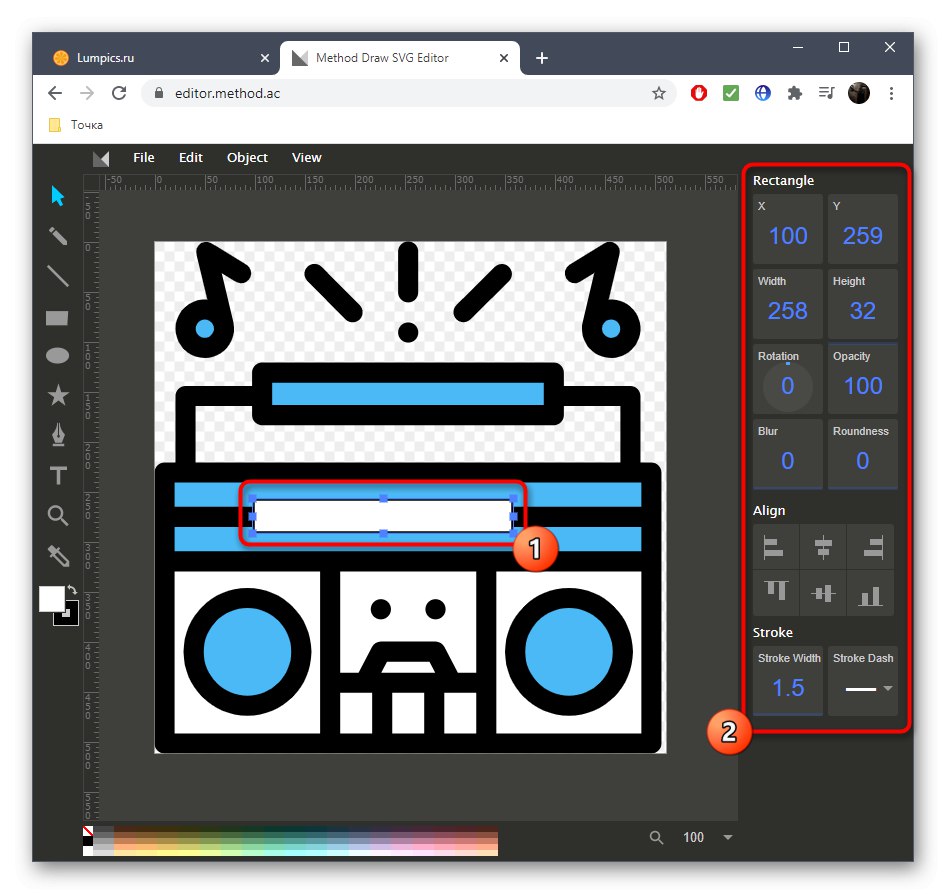Viewport: 946px width, 894px height.
Task: Click the Width input field
Action: [x=787, y=311]
